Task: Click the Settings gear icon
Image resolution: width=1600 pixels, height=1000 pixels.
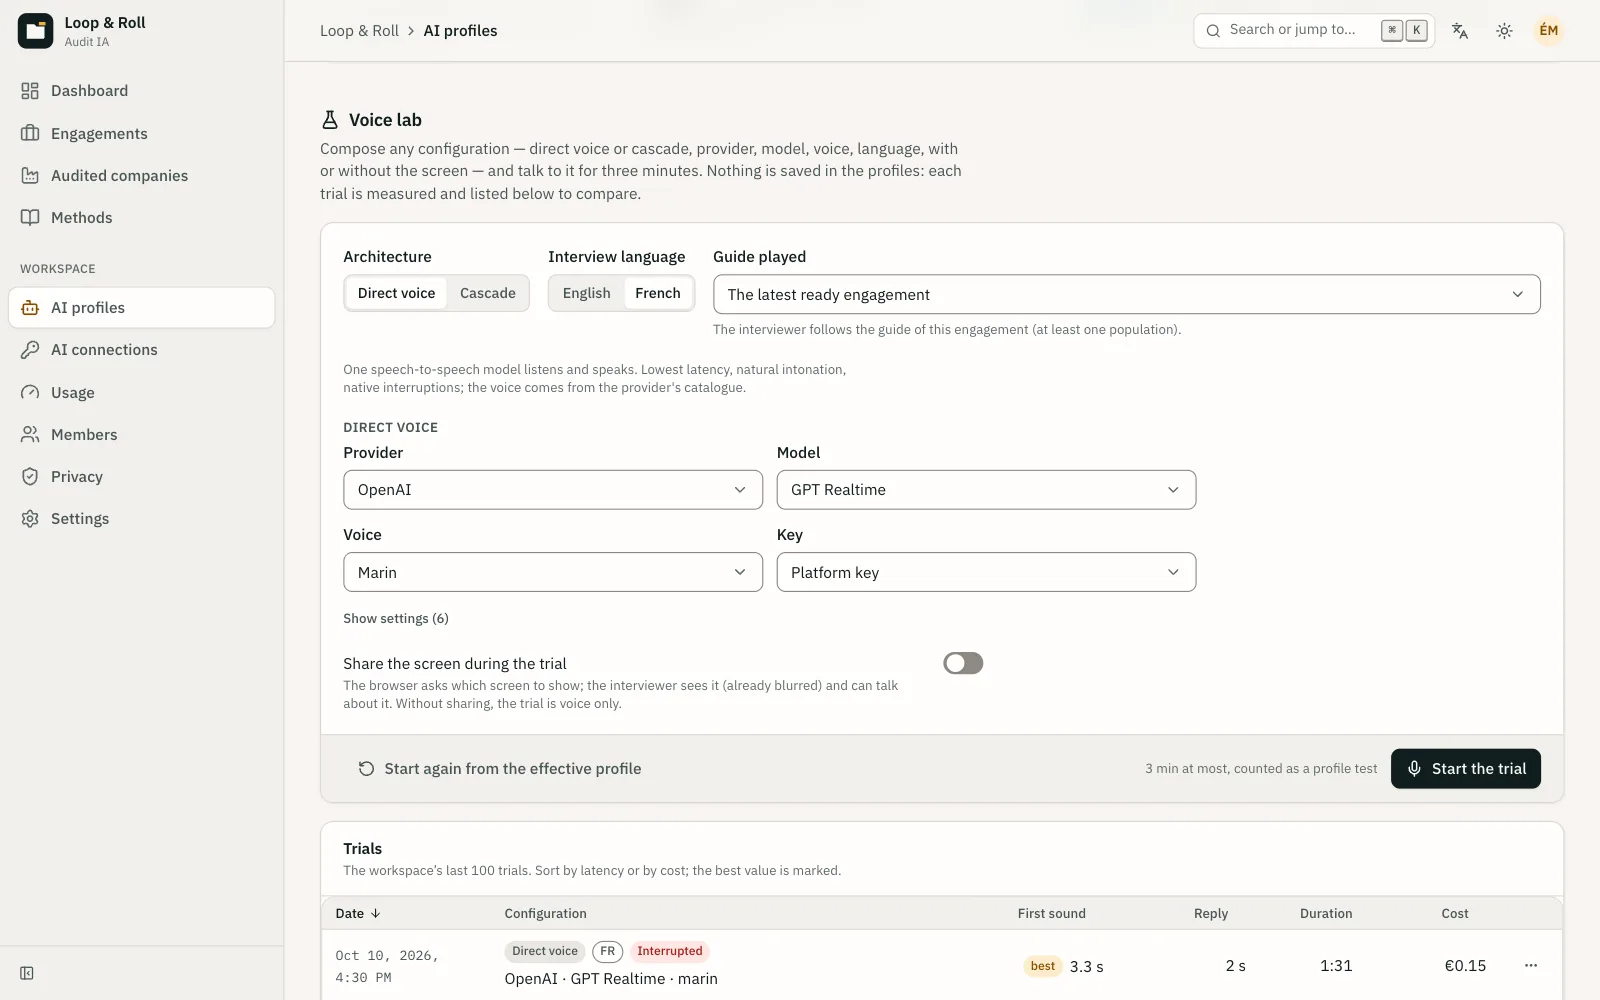Action: coord(30,518)
